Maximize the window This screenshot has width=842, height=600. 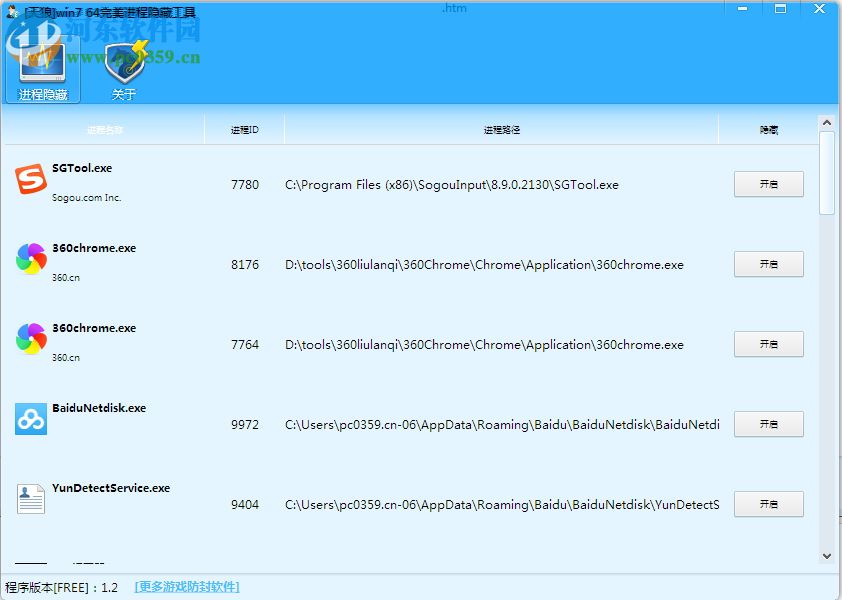[780, 9]
